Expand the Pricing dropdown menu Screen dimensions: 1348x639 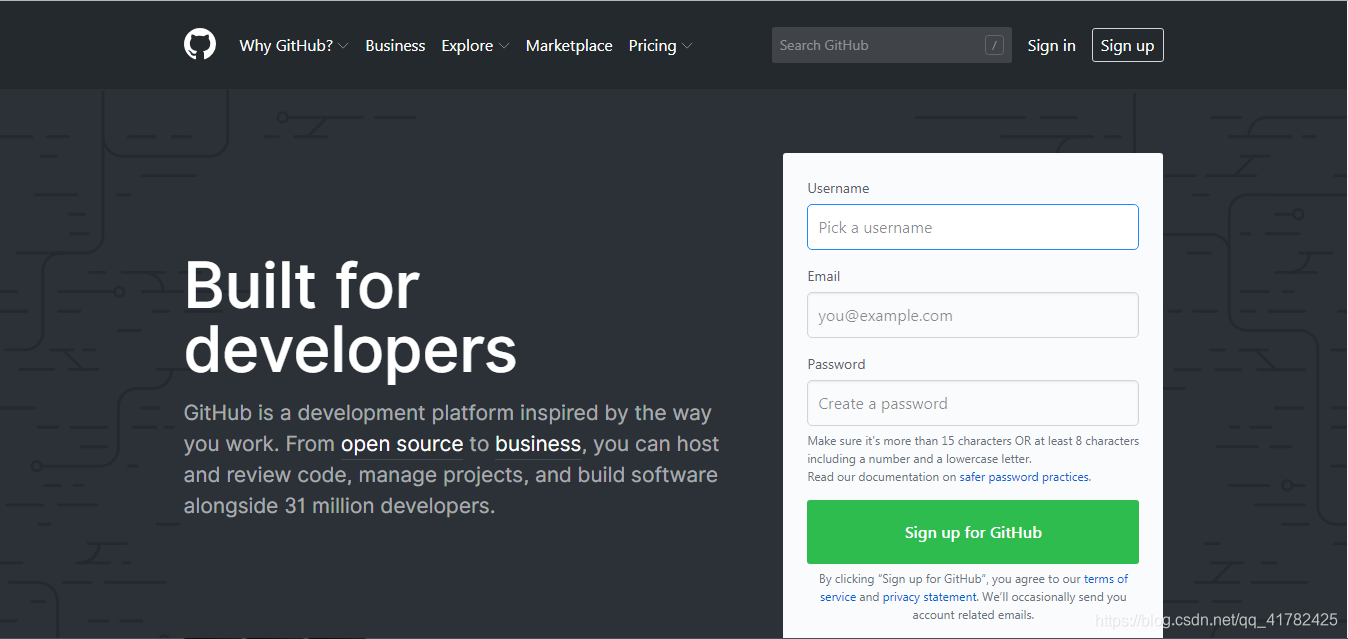[x=660, y=46]
